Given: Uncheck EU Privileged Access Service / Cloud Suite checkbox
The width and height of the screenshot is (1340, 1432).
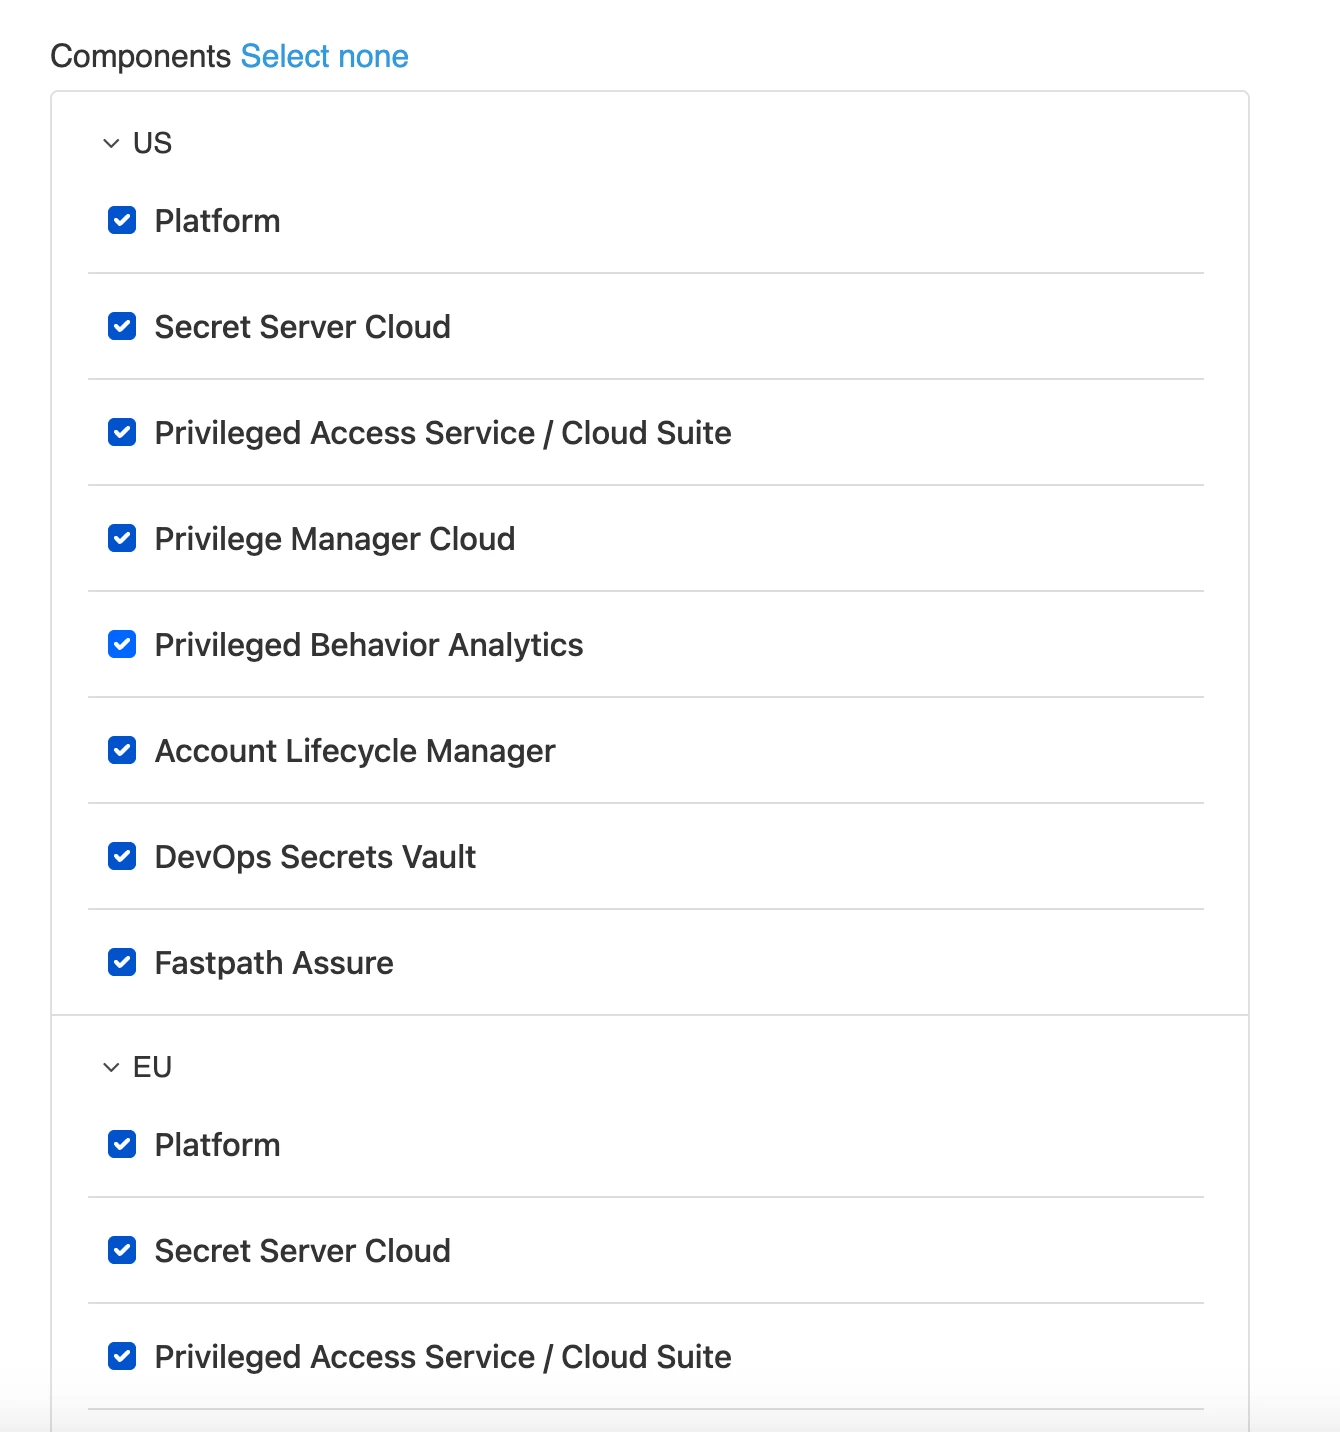Looking at the screenshot, I should (122, 1356).
